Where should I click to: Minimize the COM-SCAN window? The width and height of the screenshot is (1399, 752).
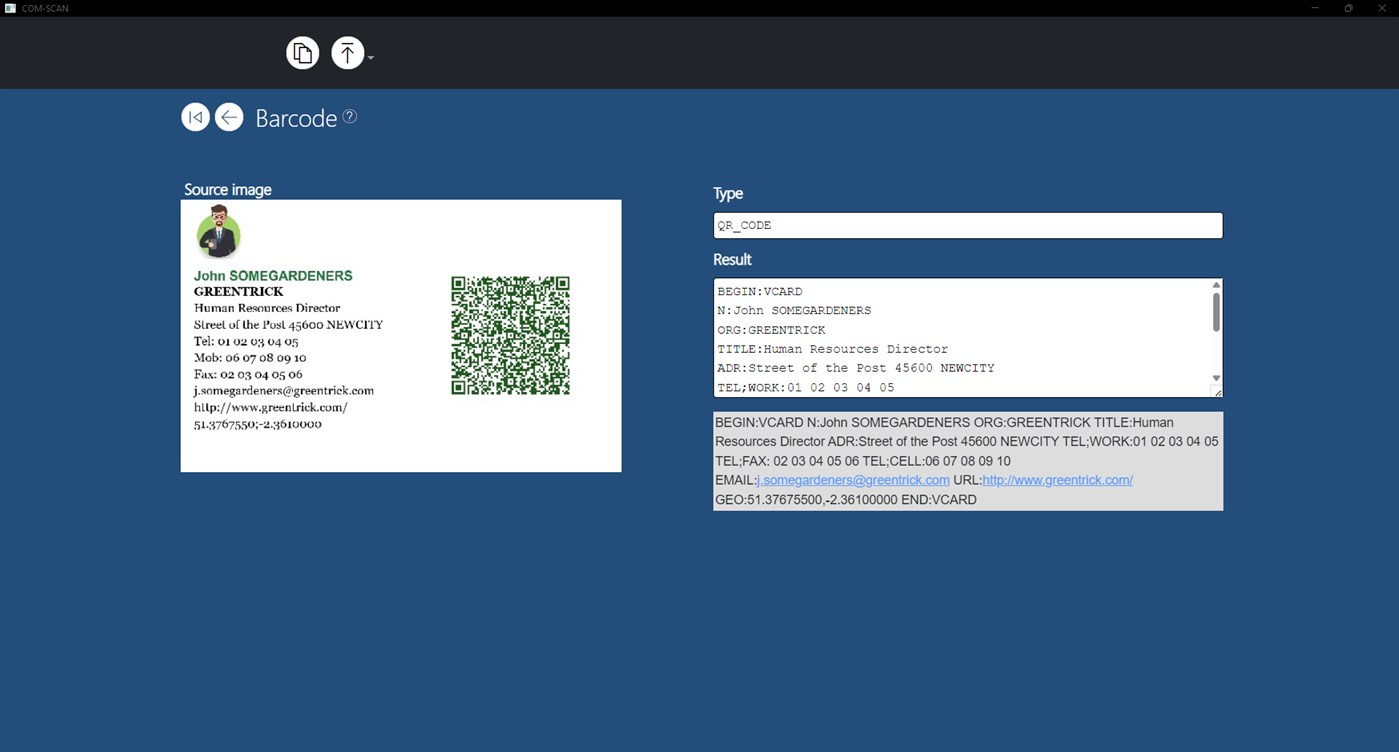click(x=1314, y=8)
